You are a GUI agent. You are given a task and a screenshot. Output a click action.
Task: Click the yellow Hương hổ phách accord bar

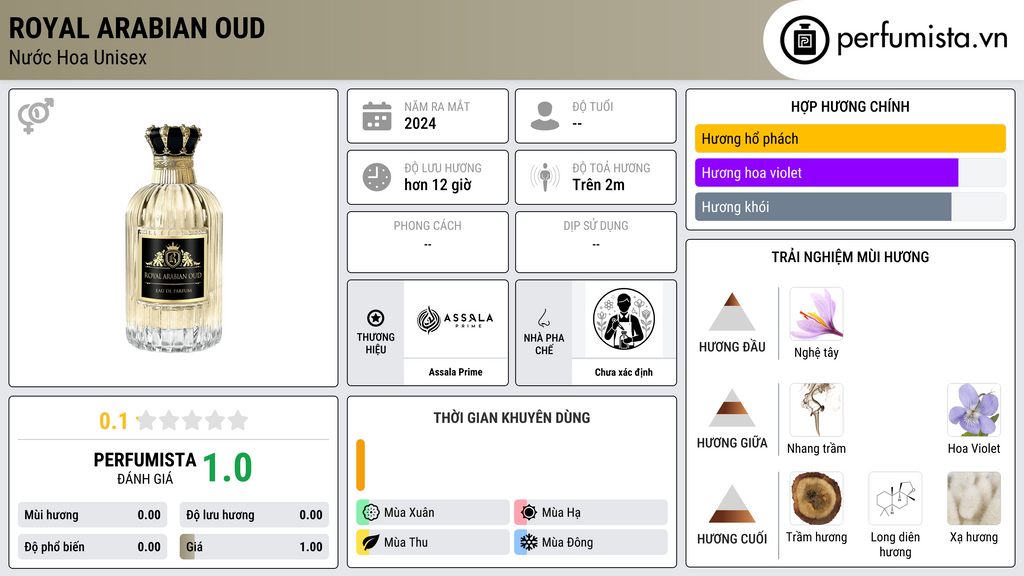click(x=850, y=138)
